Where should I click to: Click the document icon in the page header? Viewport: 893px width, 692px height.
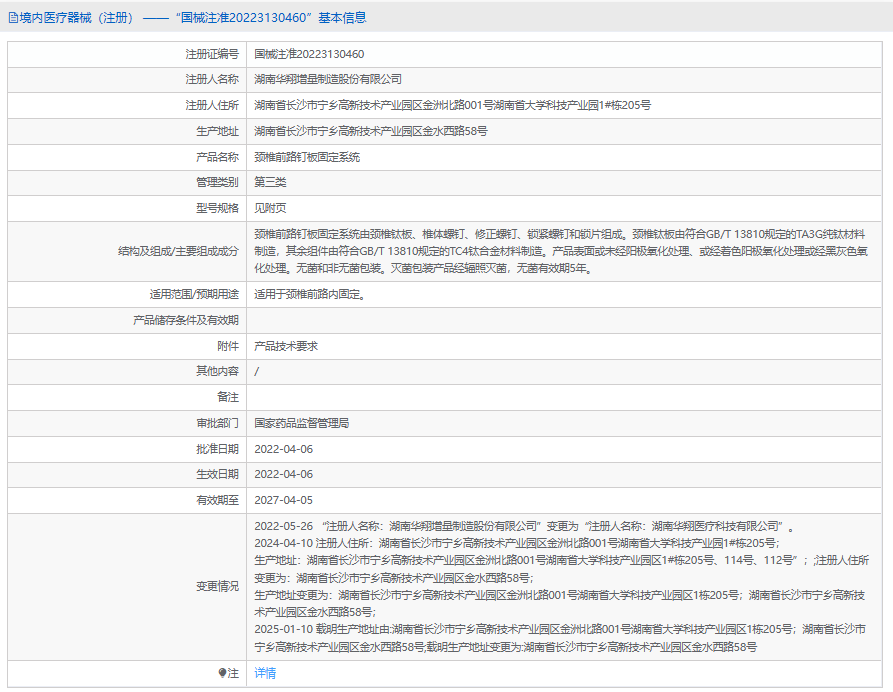[12, 17]
